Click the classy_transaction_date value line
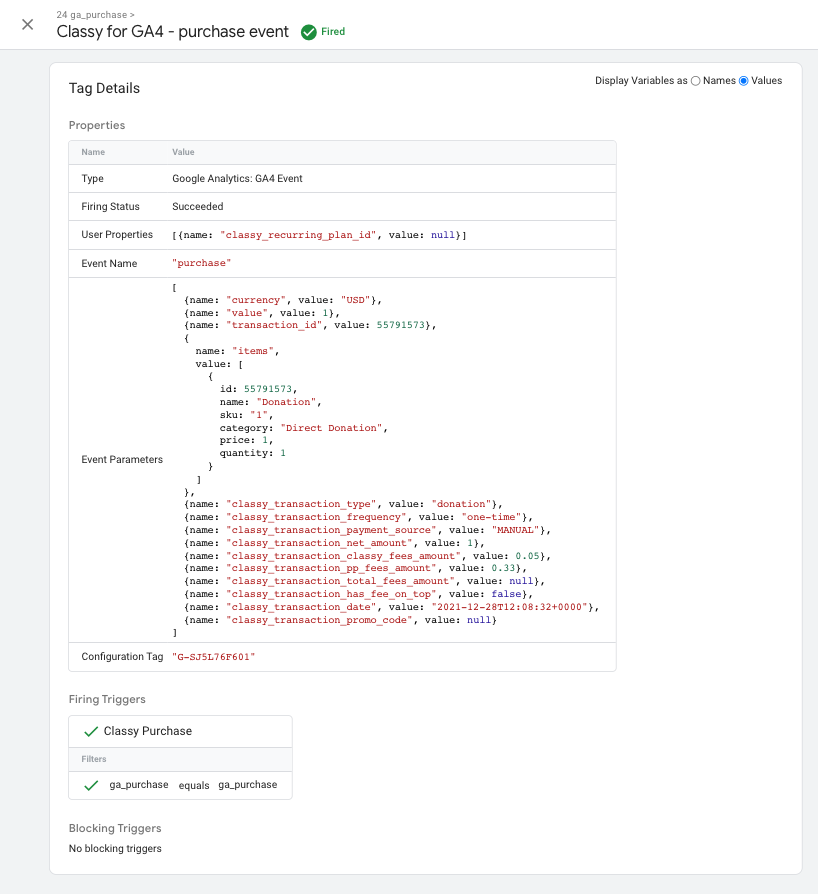 pos(392,607)
